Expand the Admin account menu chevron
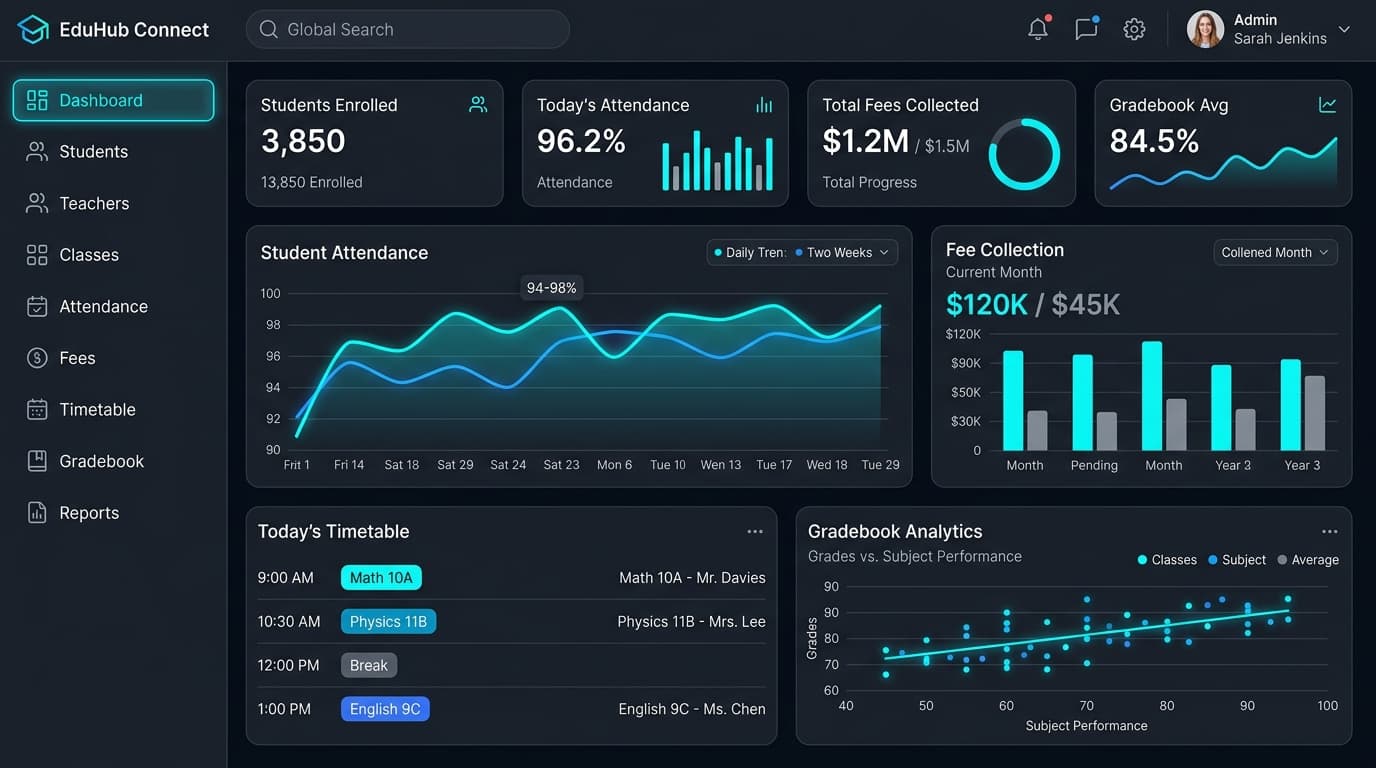 click(x=1344, y=29)
